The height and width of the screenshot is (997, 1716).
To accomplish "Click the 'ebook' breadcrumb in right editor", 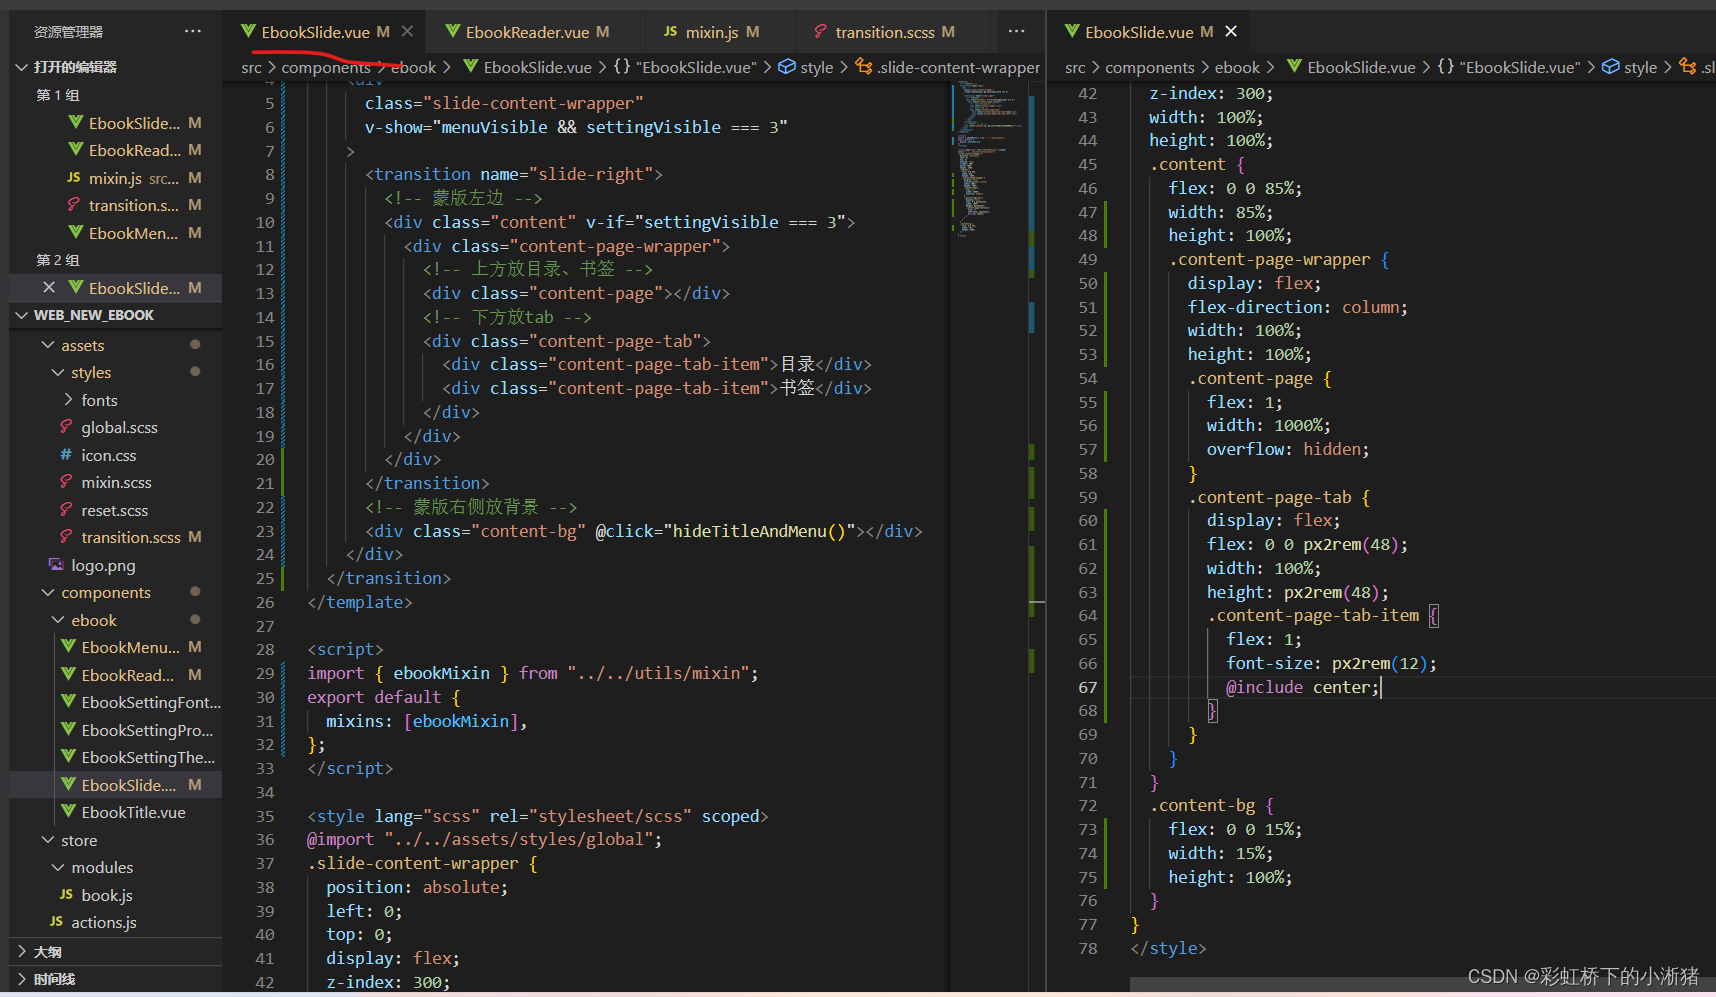I will pos(1237,67).
